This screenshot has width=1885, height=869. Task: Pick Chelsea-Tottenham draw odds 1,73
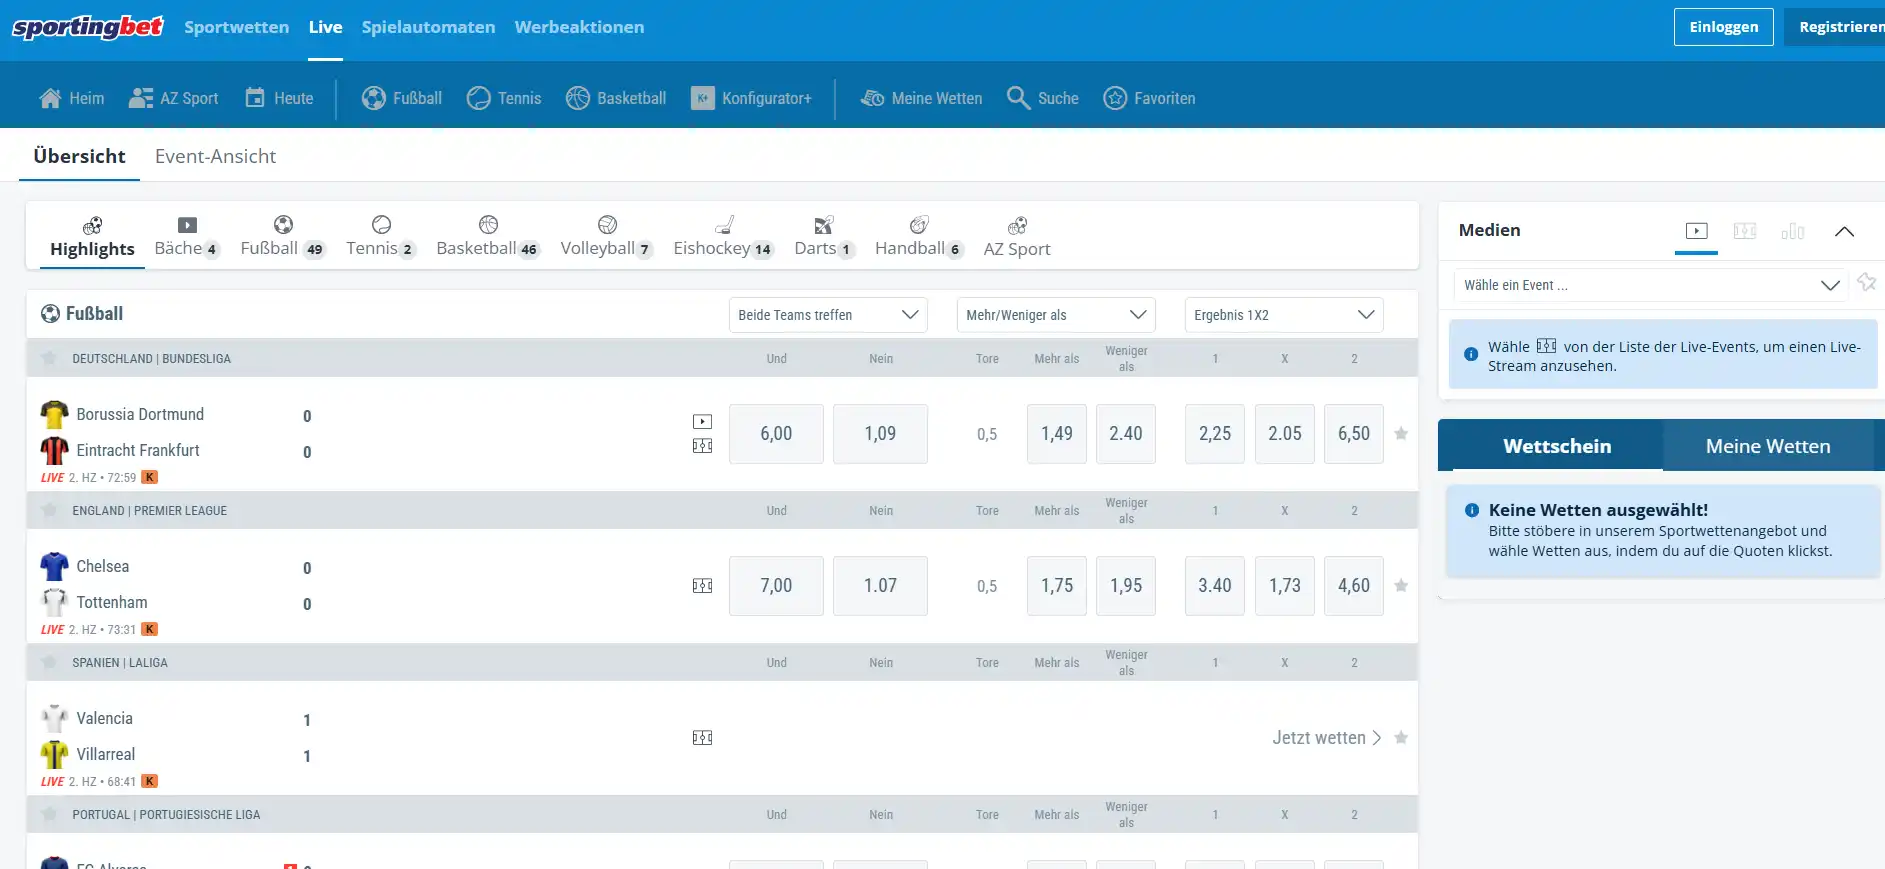(1285, 586)
